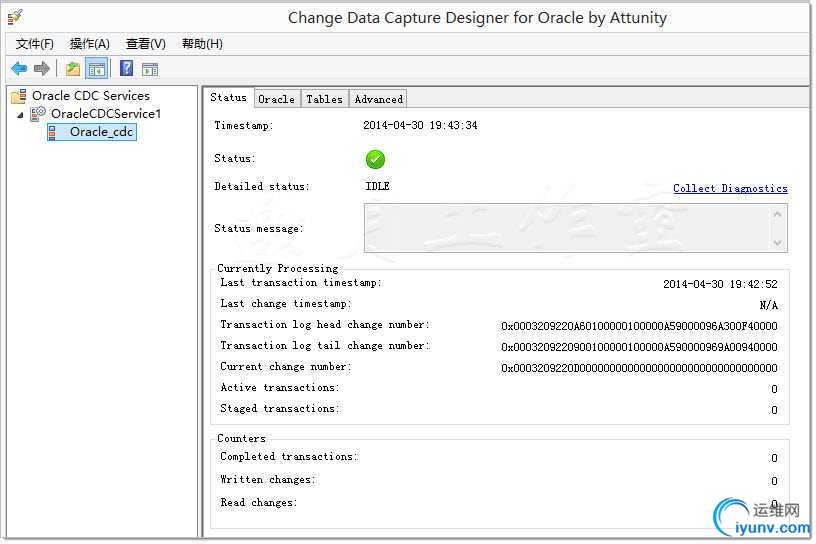The width and height of the screenshot is (816, 544).
Task: Click the grey Forward arrow toolbar icon
Action: click(42, 68)
